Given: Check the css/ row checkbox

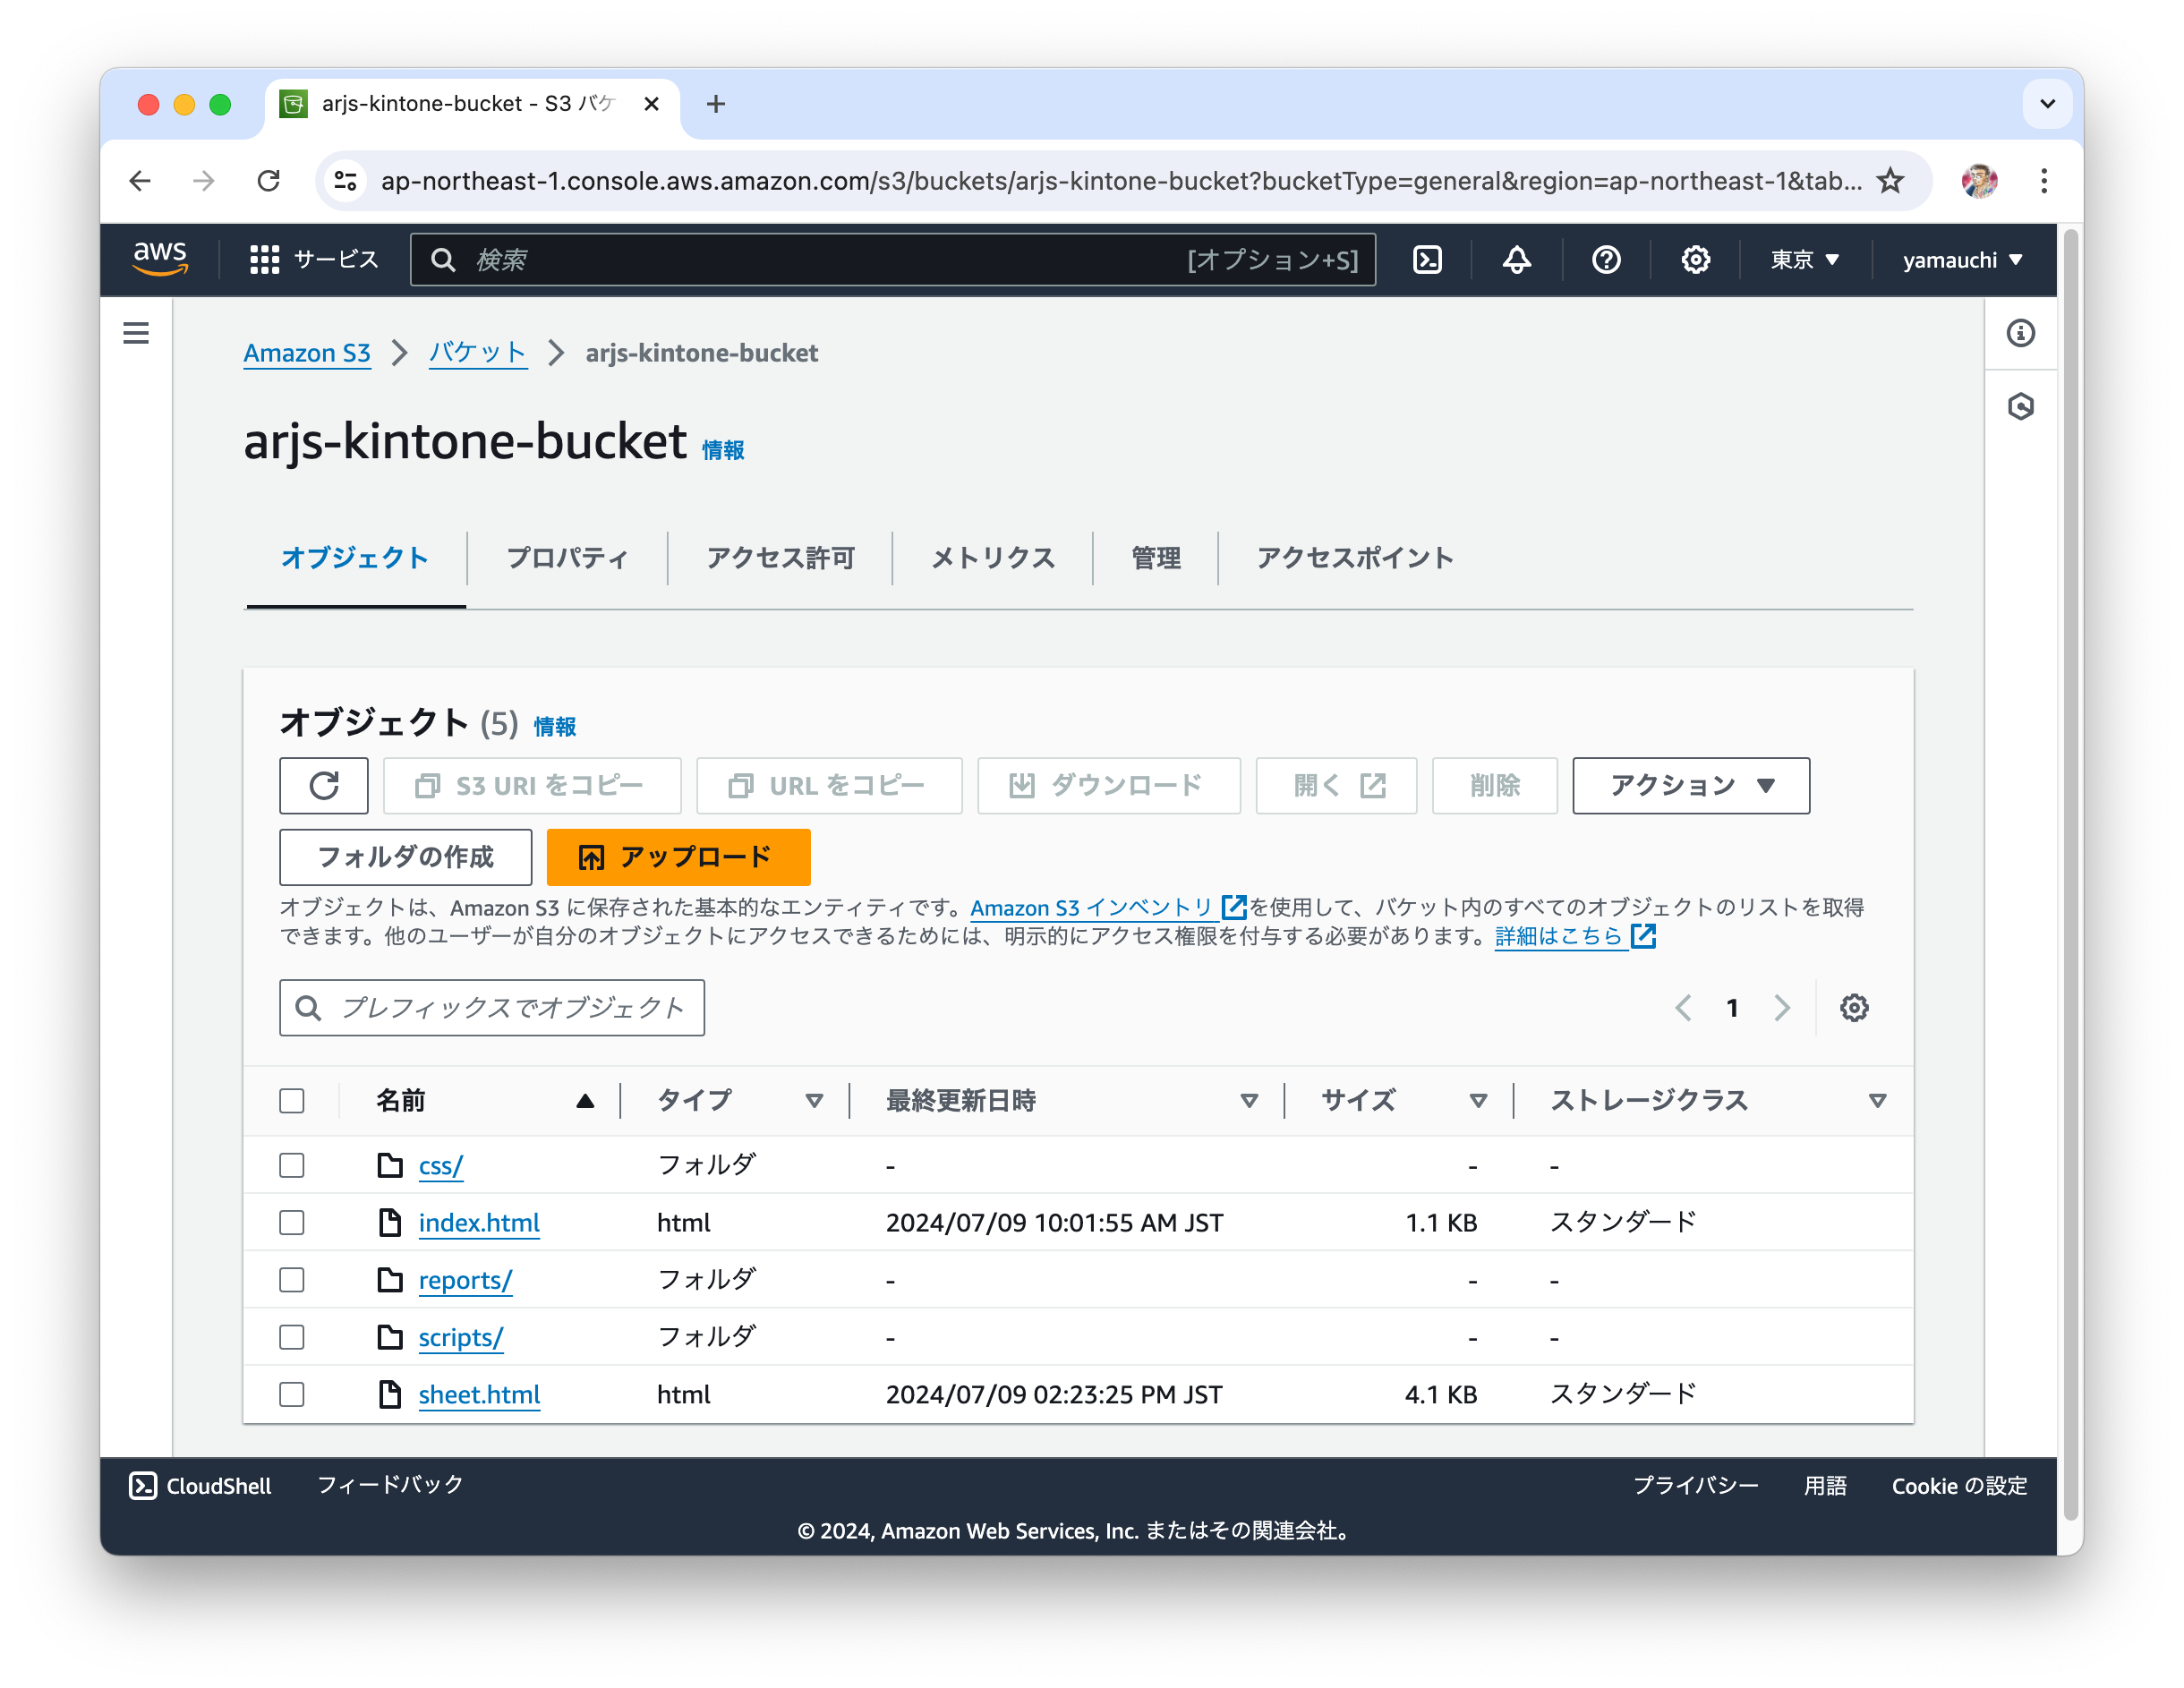Looking at the screenshot, I should [x=292, y=1165].
